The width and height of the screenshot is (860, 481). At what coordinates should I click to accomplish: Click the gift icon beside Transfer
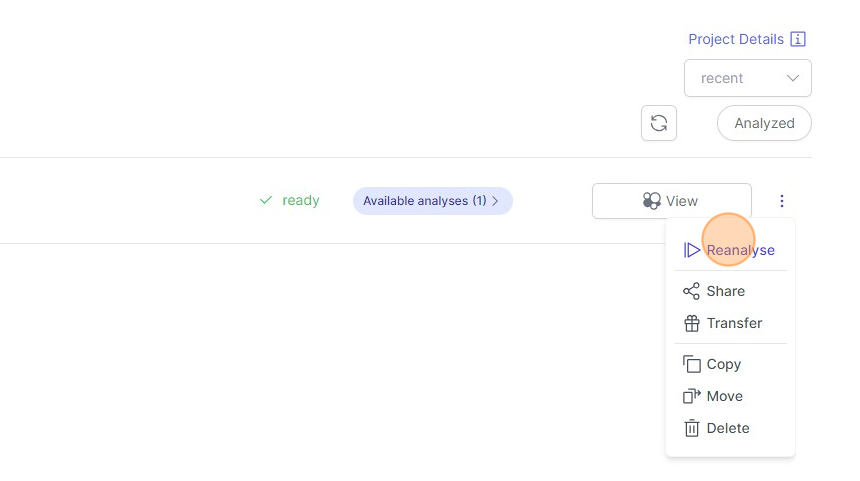click(691, 323)
